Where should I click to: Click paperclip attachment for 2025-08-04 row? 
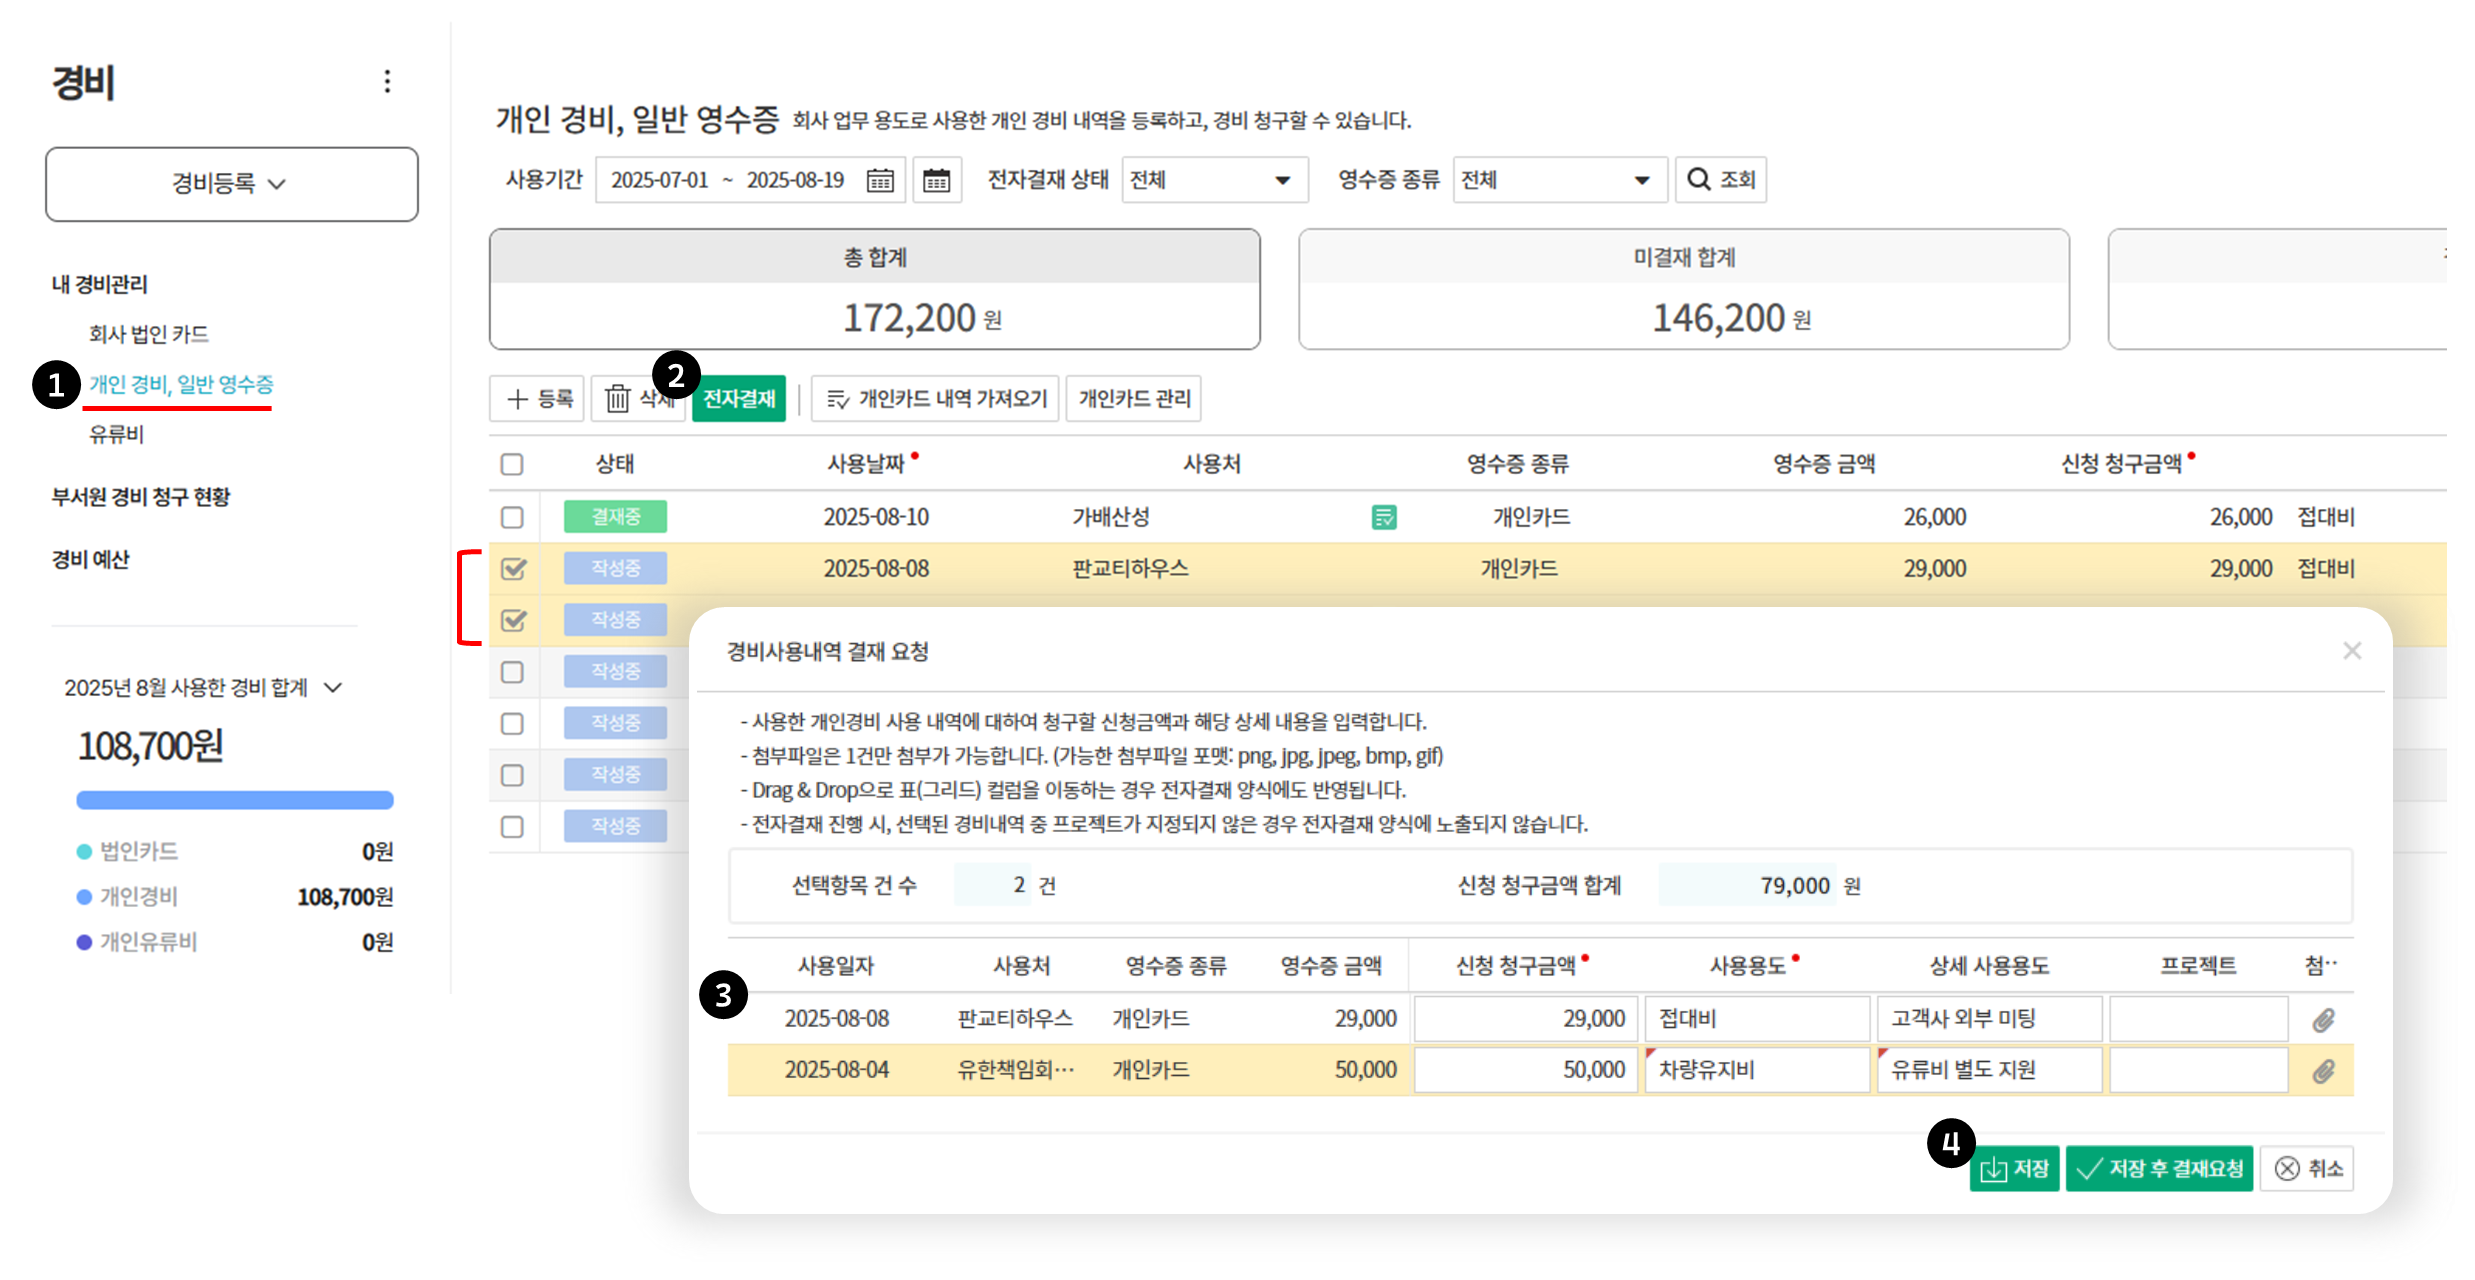coord(2323,1071)
